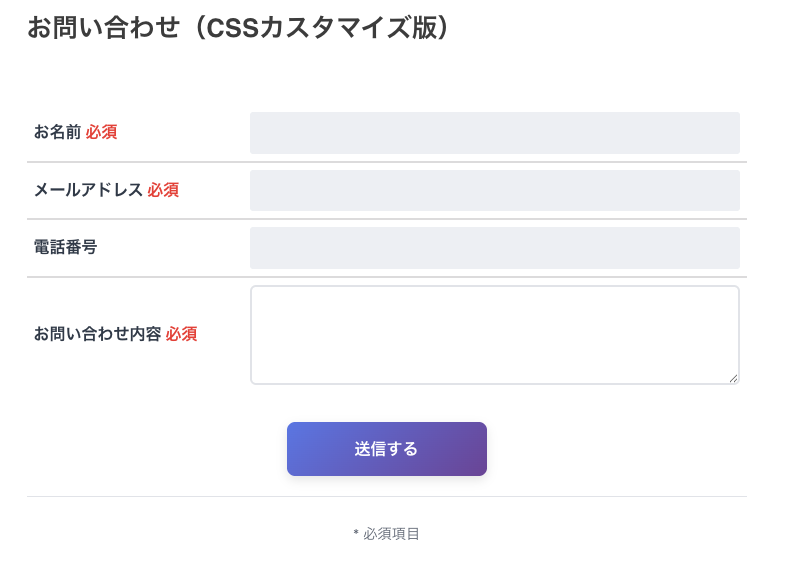The height and width of the screenshot is (568, 795).
Task: Click the お名前 text input field
Action: point(494,133)
